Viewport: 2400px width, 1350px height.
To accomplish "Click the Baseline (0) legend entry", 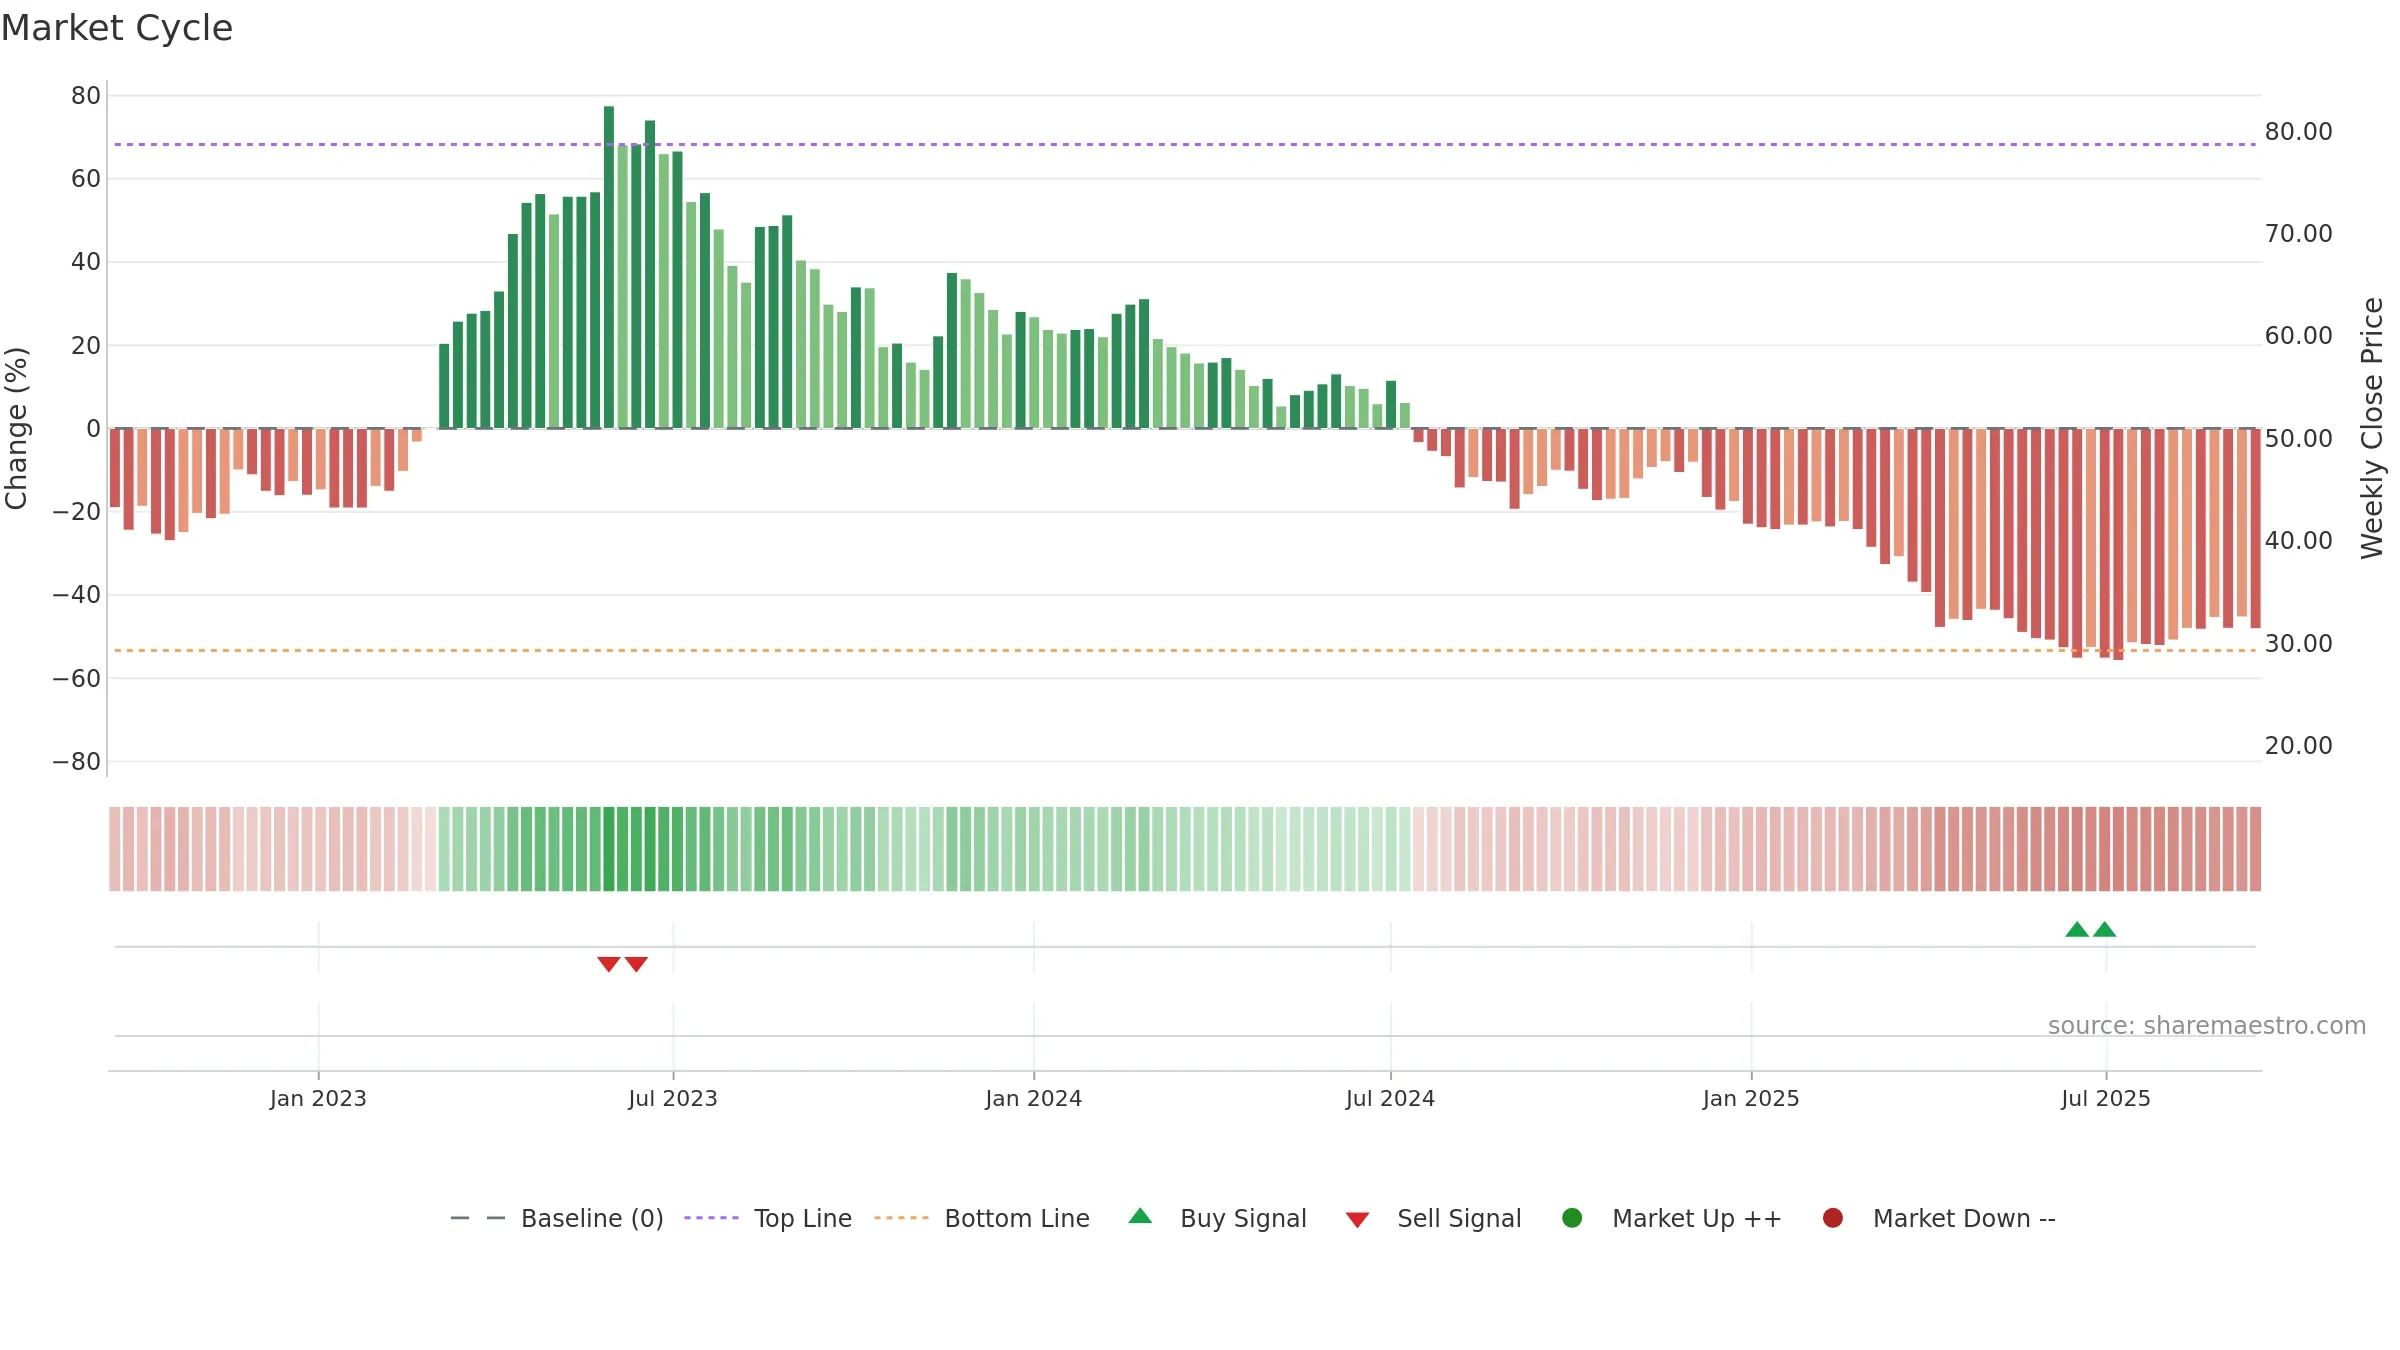I will pyautogui.click(x=557, y=1218).
